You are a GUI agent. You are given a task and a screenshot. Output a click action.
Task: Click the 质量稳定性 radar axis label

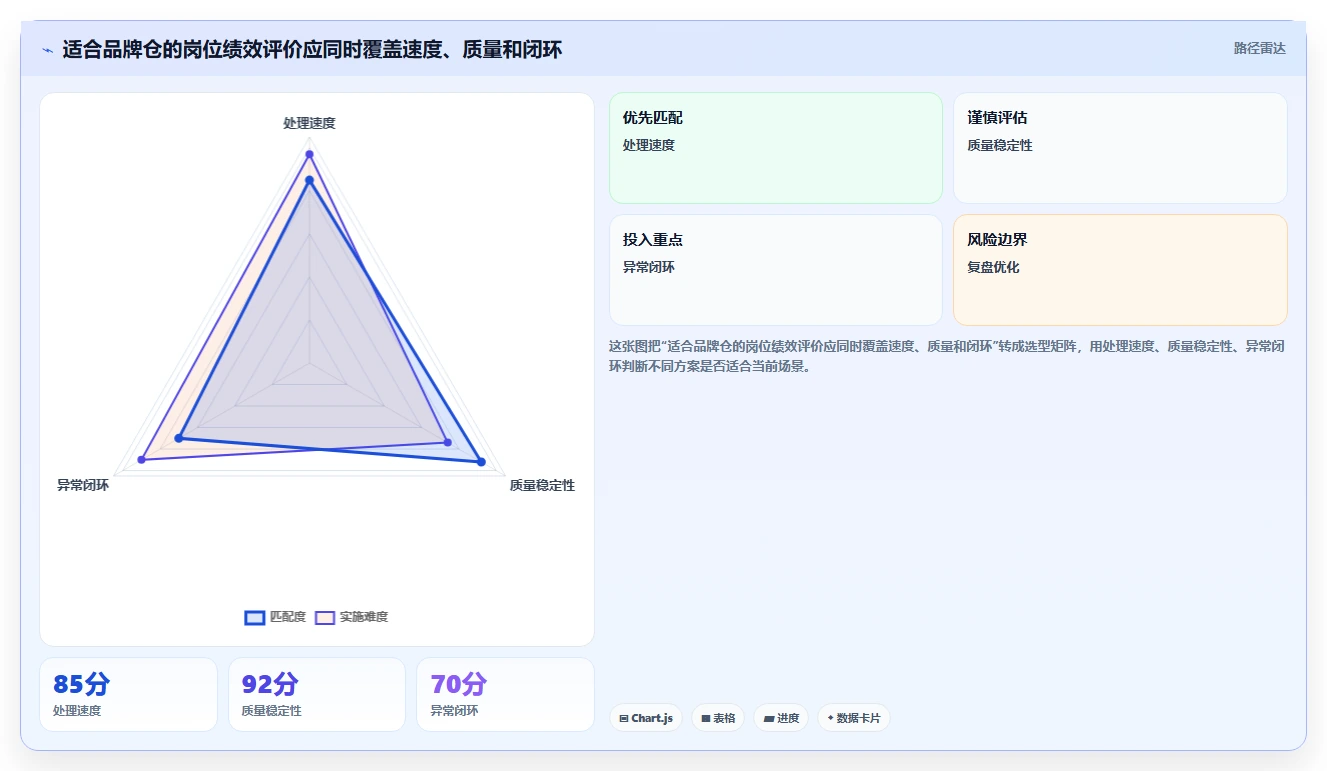pyautogui.click(x=542, y=485)
